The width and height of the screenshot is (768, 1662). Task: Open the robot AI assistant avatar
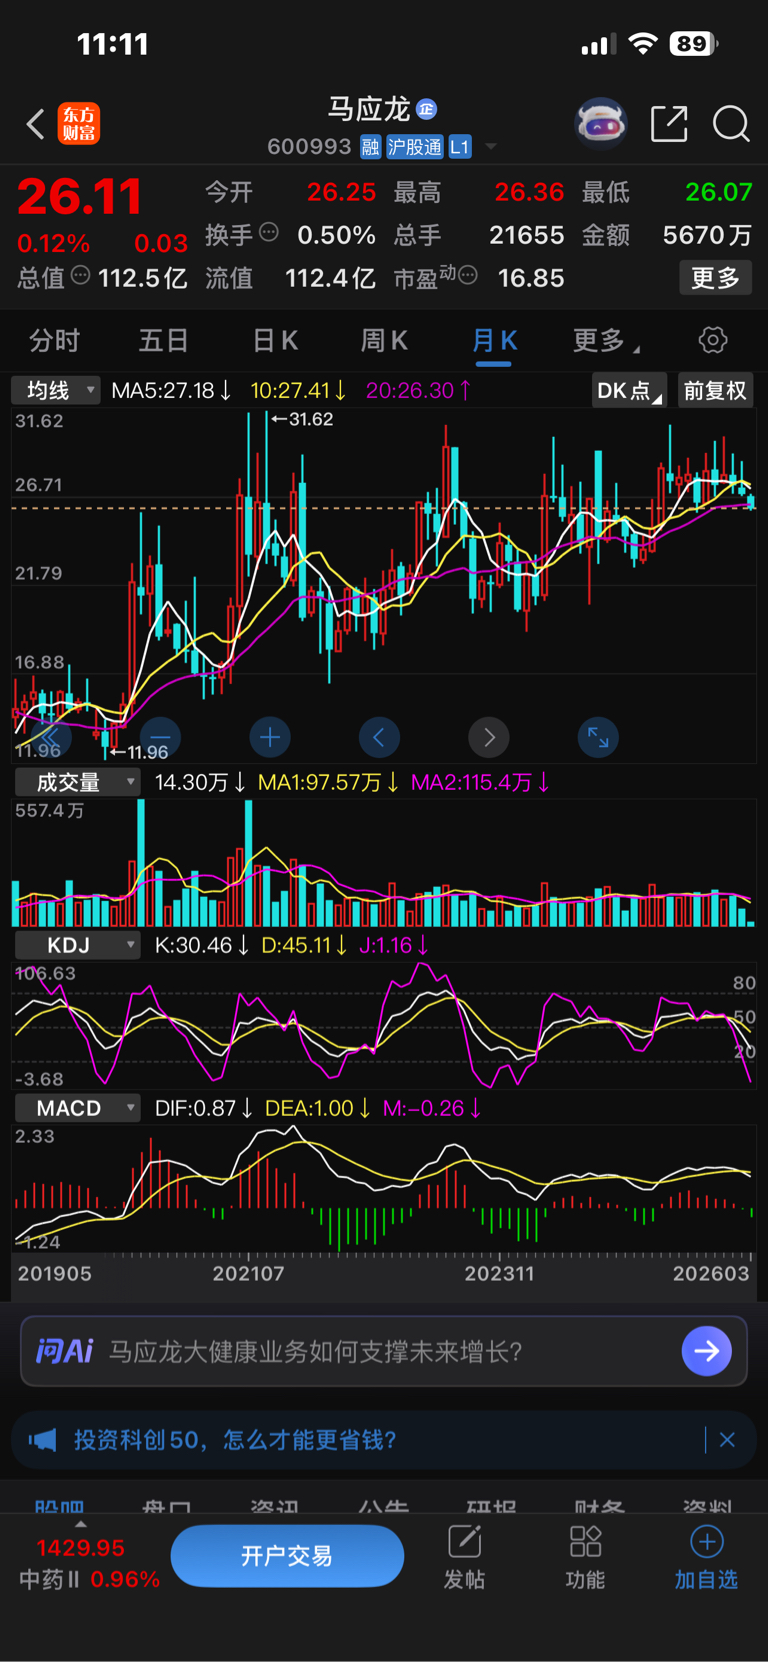(601, 124)
